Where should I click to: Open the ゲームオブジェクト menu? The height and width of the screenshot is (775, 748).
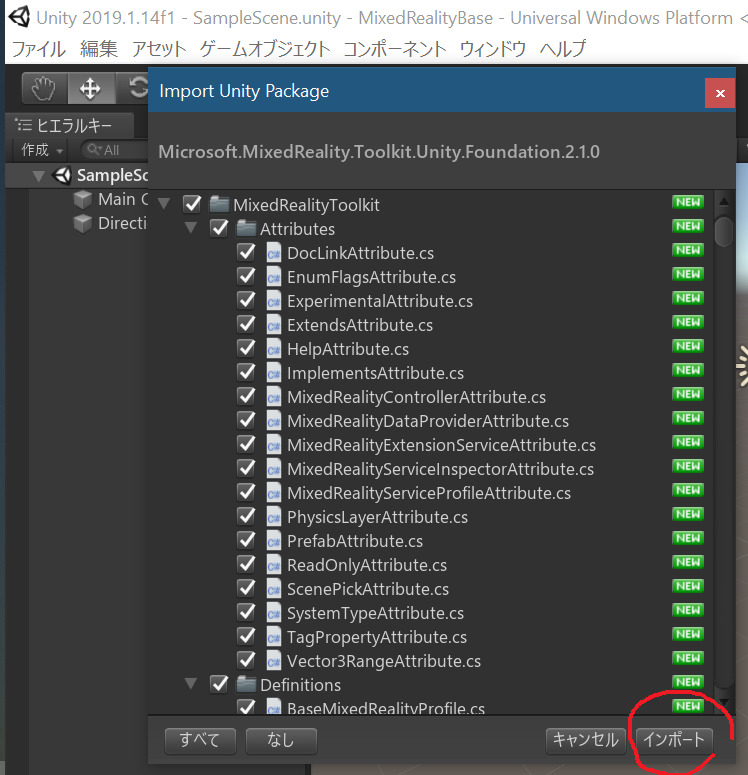click(265, 49)
